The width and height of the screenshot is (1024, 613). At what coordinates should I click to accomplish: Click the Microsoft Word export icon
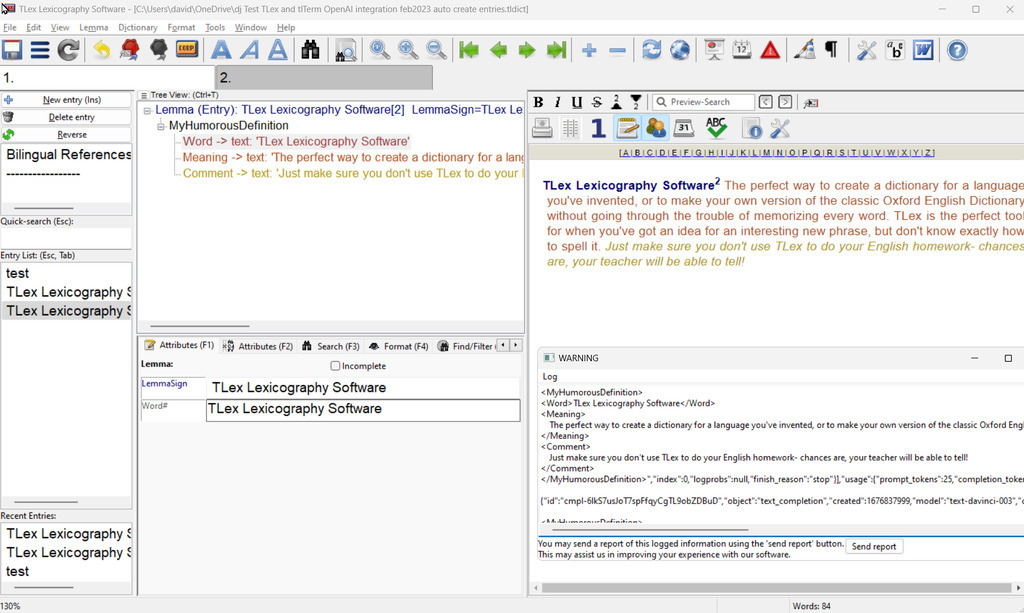click(923, 50)
